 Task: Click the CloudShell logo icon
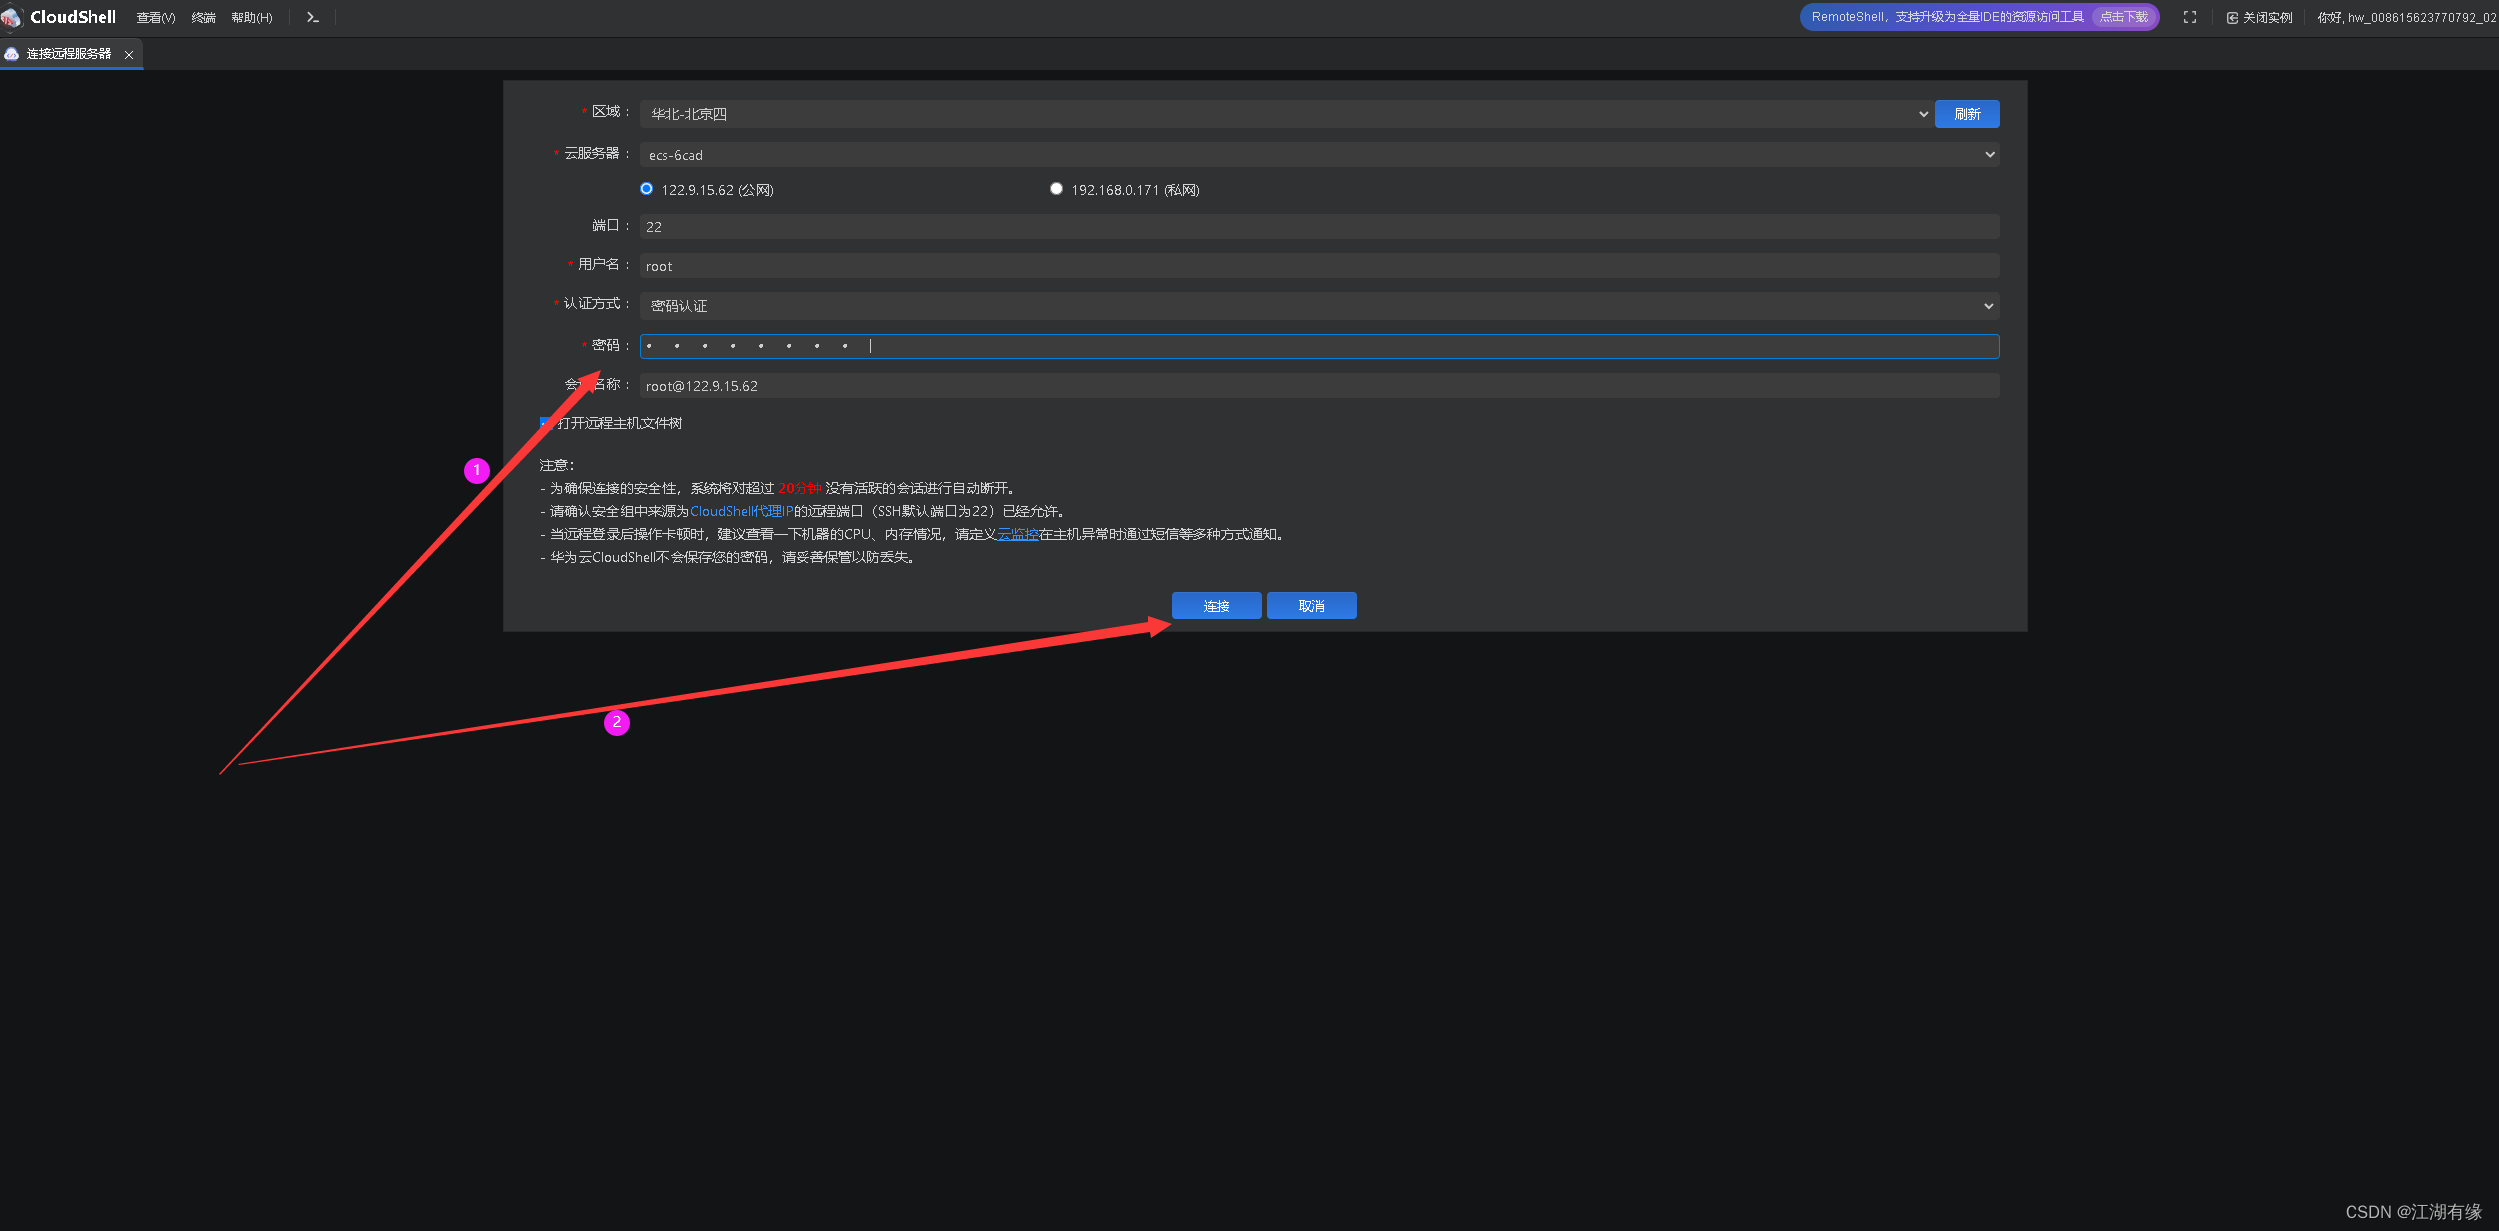(11, 17)
